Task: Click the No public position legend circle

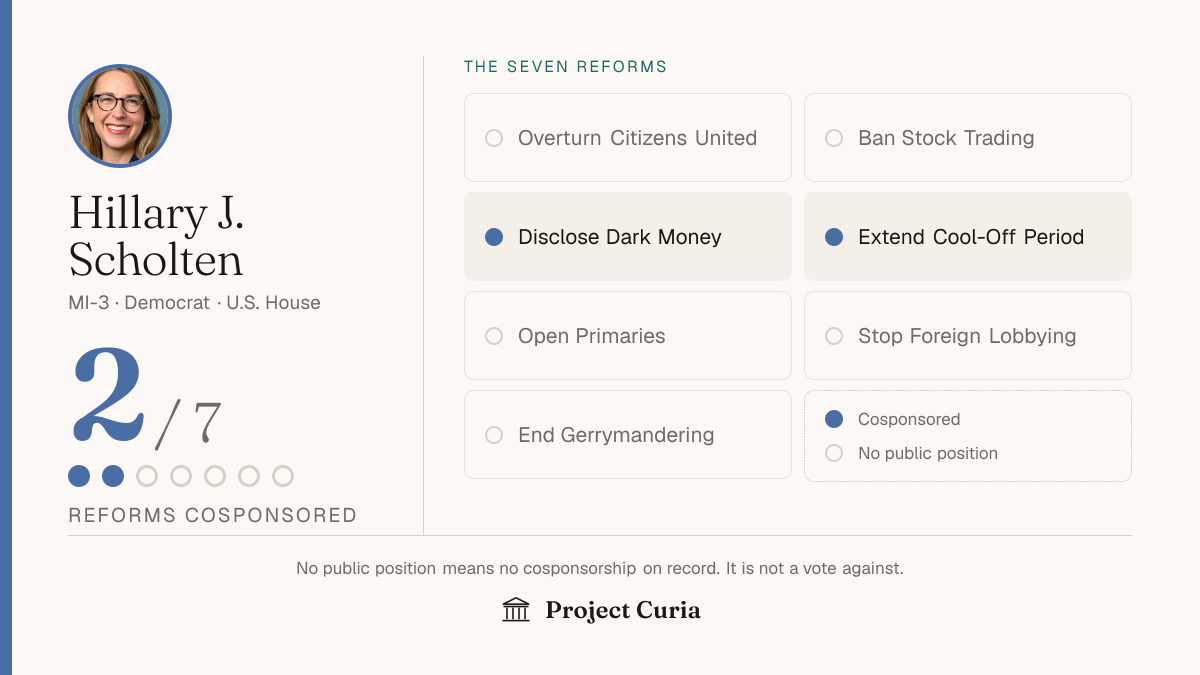Action: 834,453
